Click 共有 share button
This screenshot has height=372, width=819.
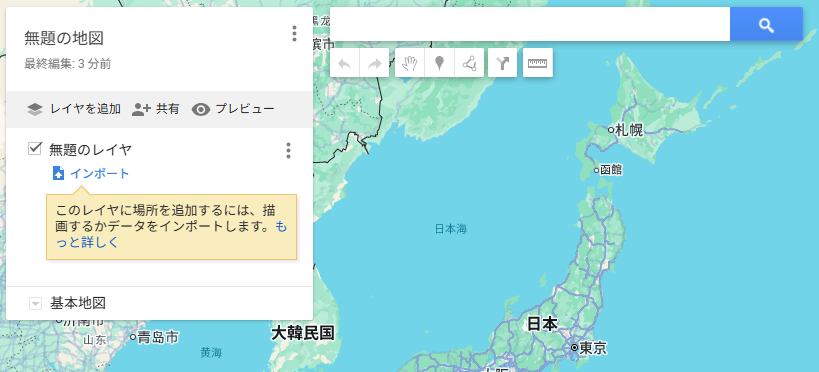click(x=156, y=109)
